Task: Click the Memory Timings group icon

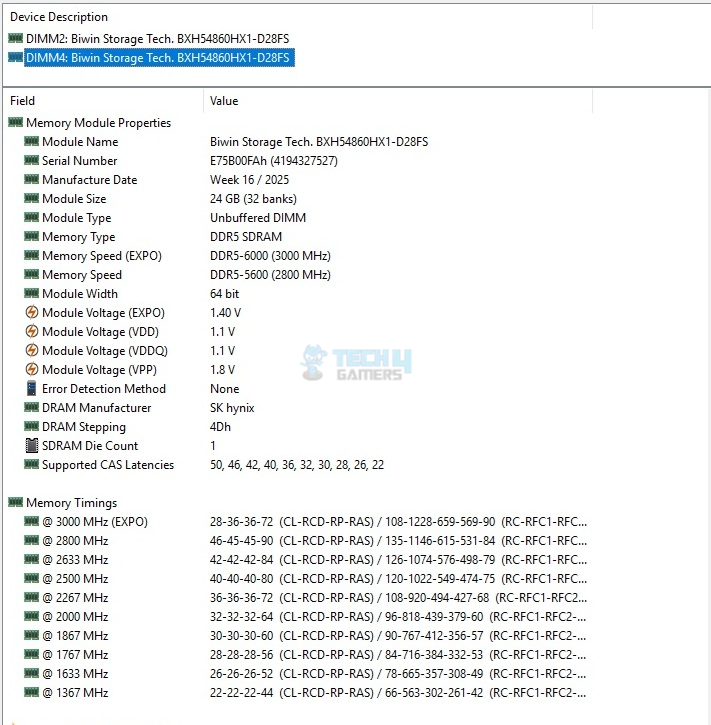Action: 16,502
